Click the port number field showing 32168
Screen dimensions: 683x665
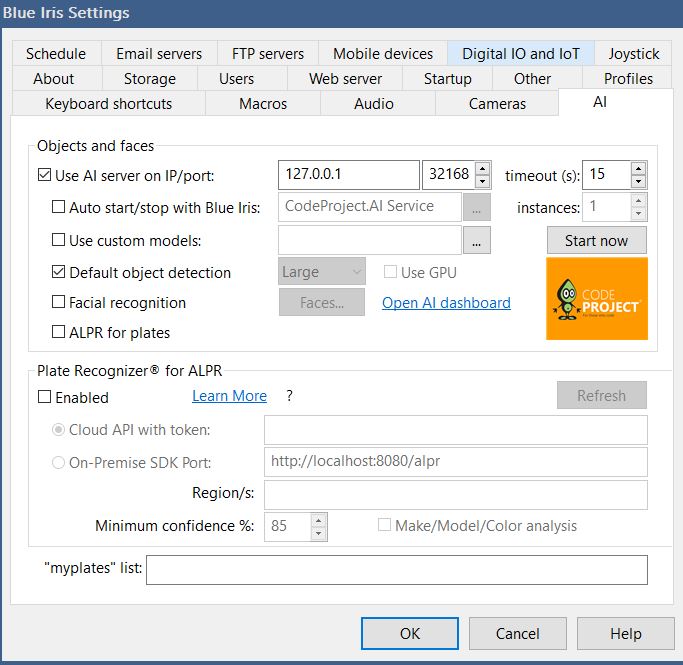pyautogui.click(x=449, y=175)
